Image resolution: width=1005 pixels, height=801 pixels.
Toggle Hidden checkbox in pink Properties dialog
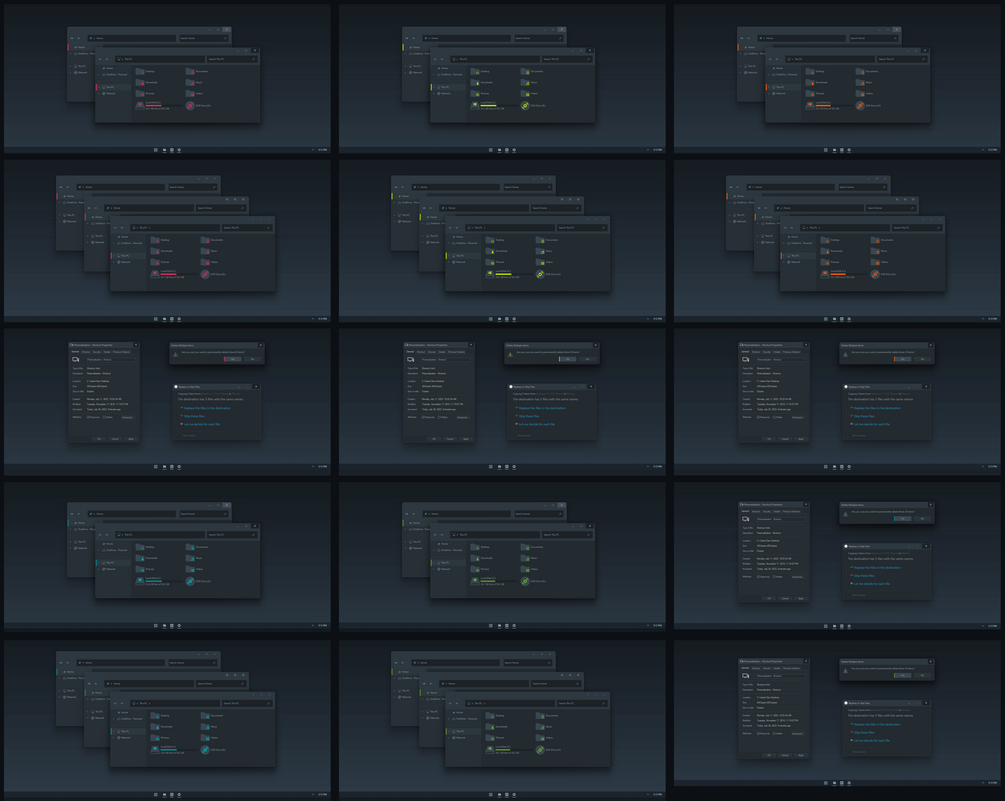pyautogui.click(x=104, y=417)
